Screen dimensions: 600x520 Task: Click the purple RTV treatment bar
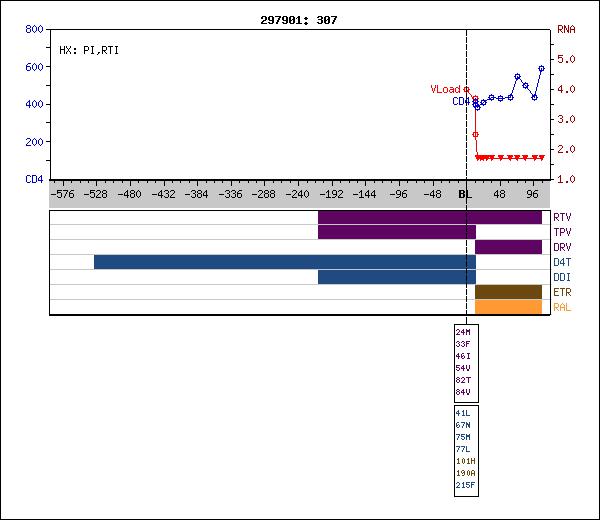point(430,217)
